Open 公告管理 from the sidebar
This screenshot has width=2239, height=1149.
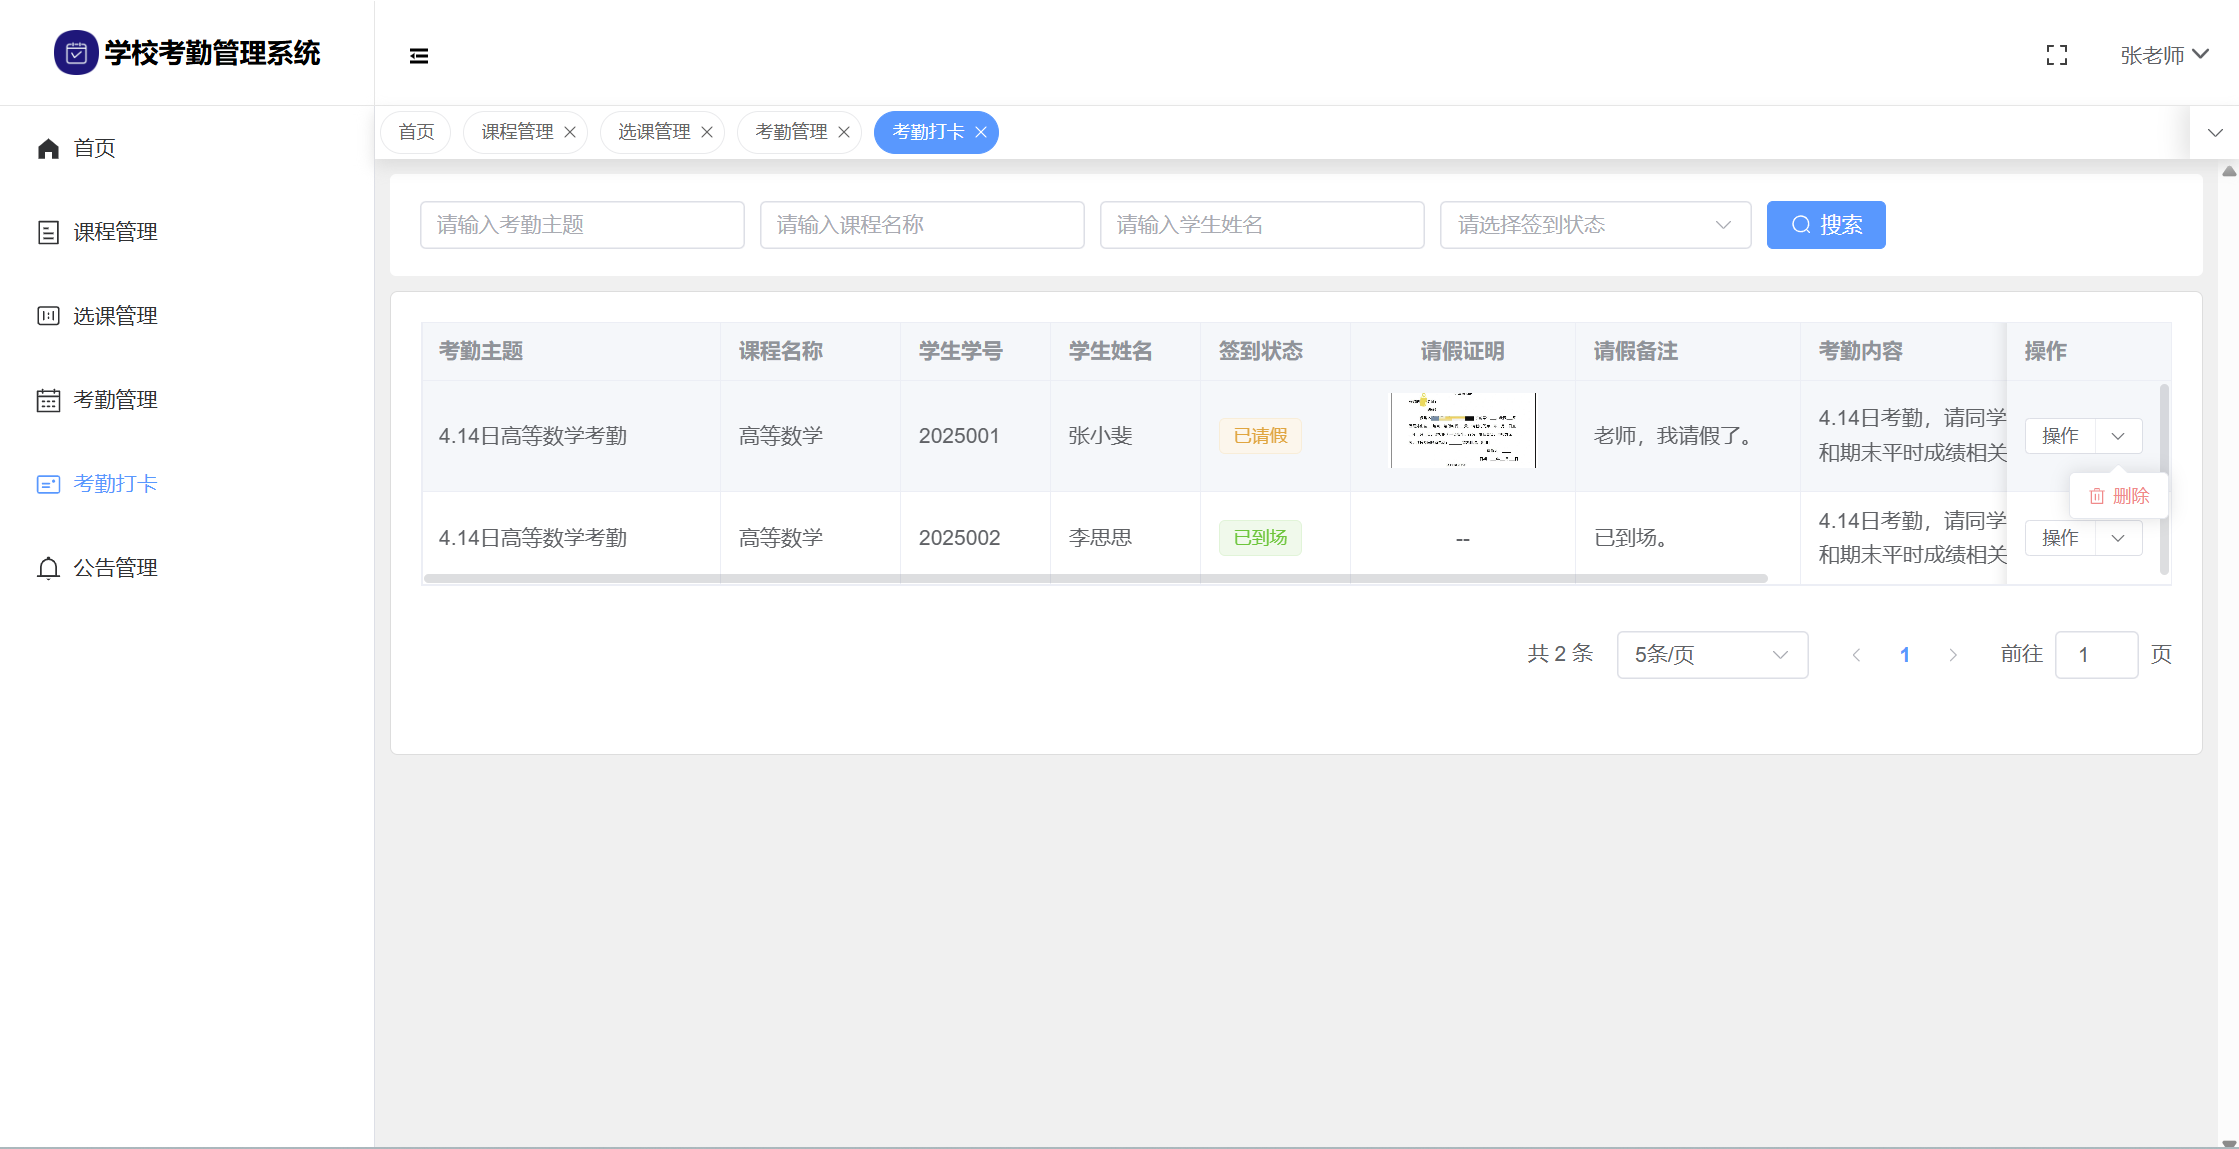(114, 568)
